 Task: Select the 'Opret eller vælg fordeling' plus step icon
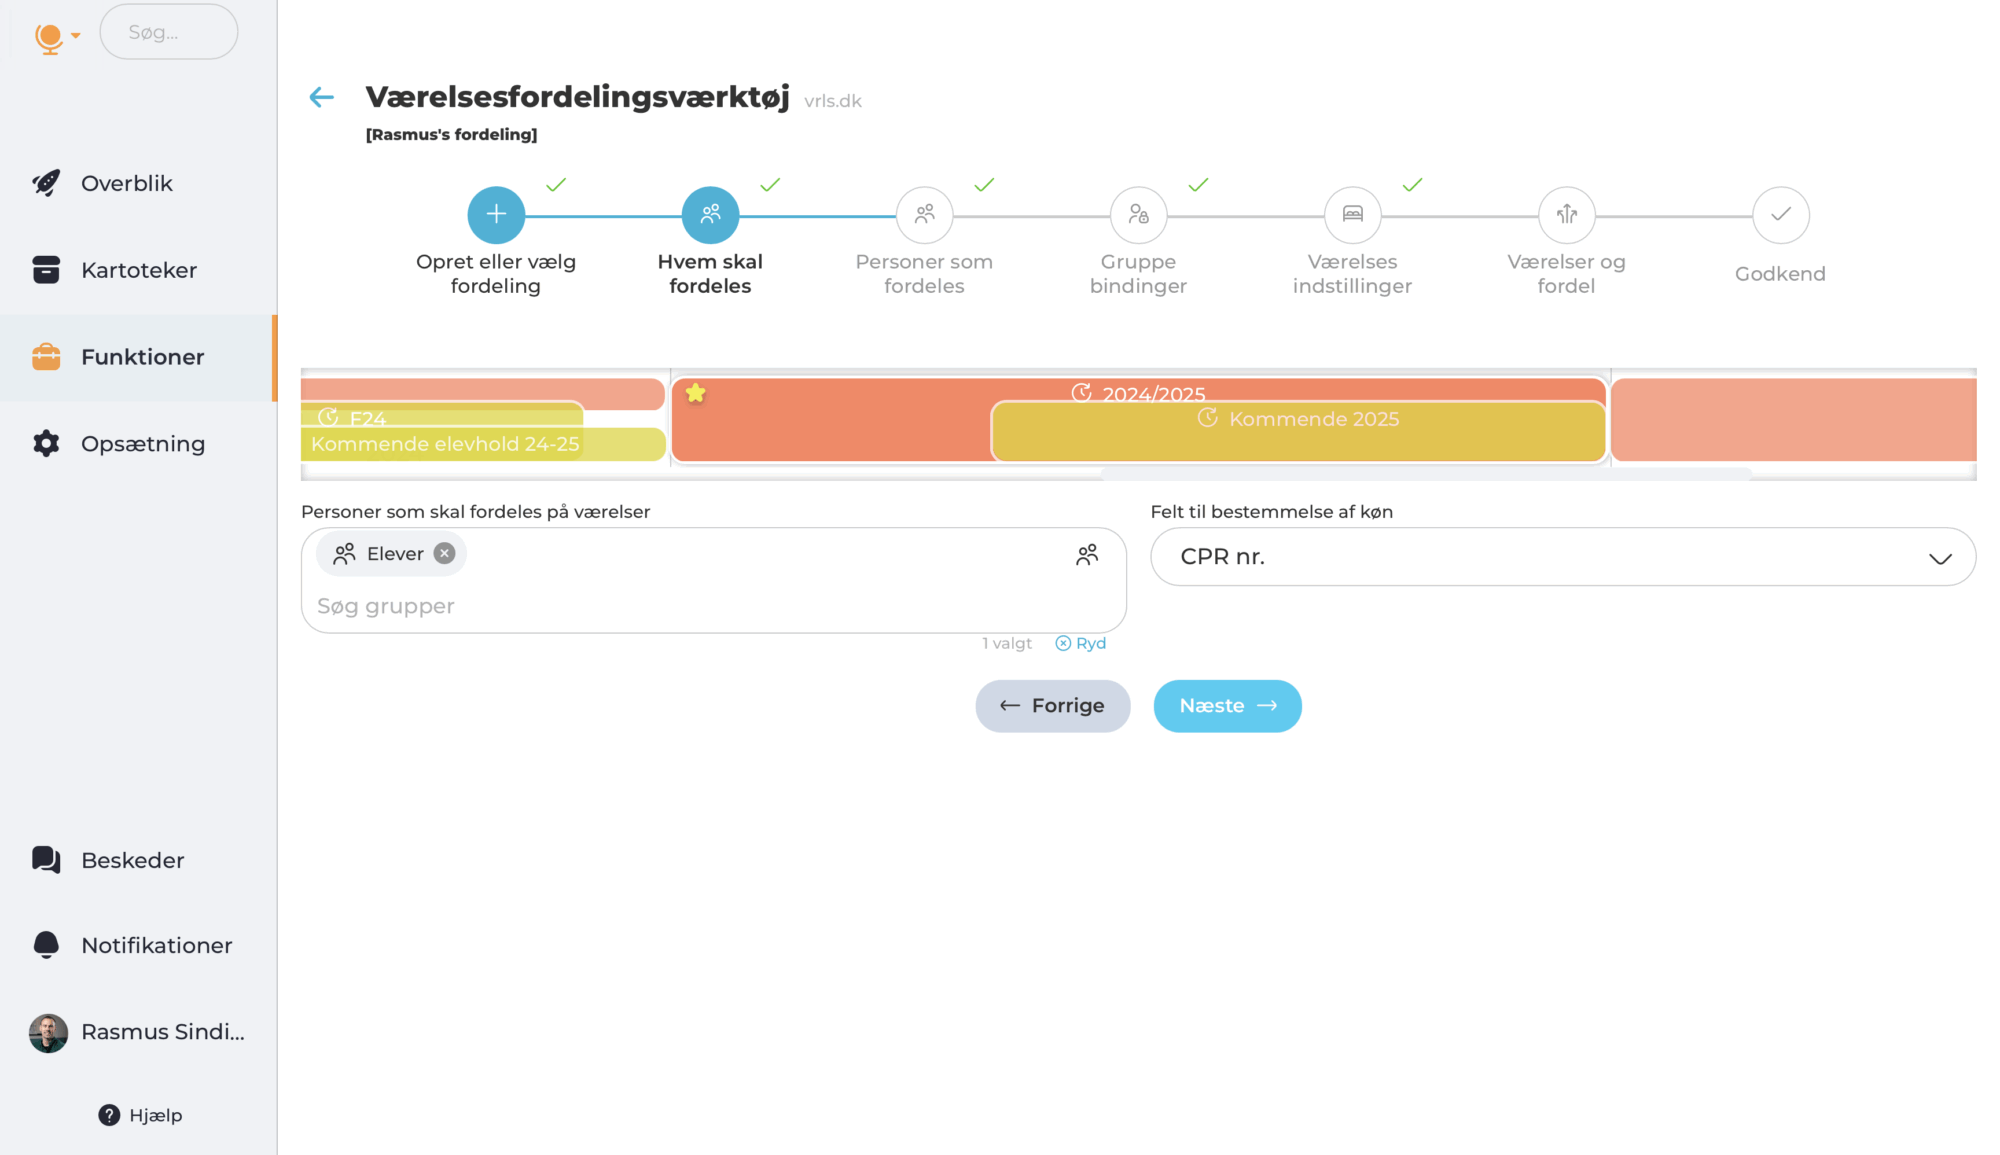pos(496,215)
